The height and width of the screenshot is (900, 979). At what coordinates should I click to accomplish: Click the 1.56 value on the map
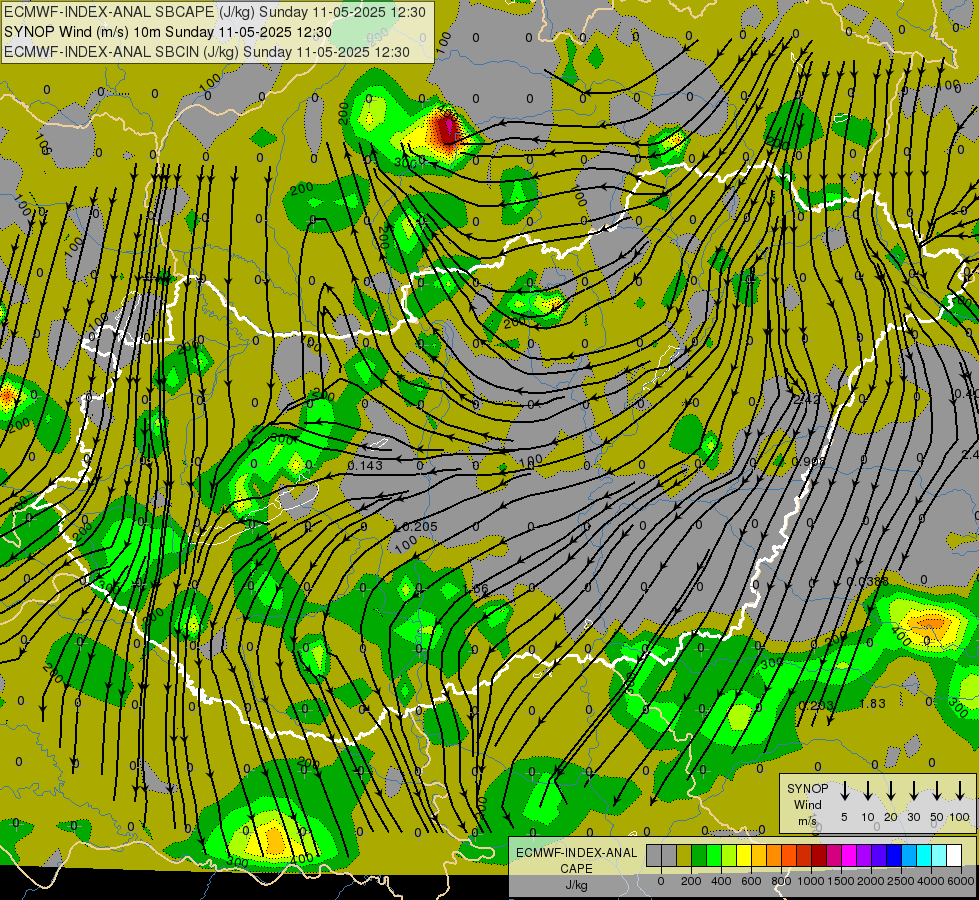coord(476,588)
